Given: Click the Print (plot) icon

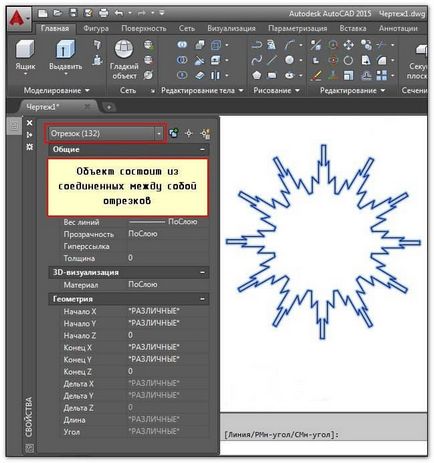Looking at the screenshot, I should coord(104,13).
